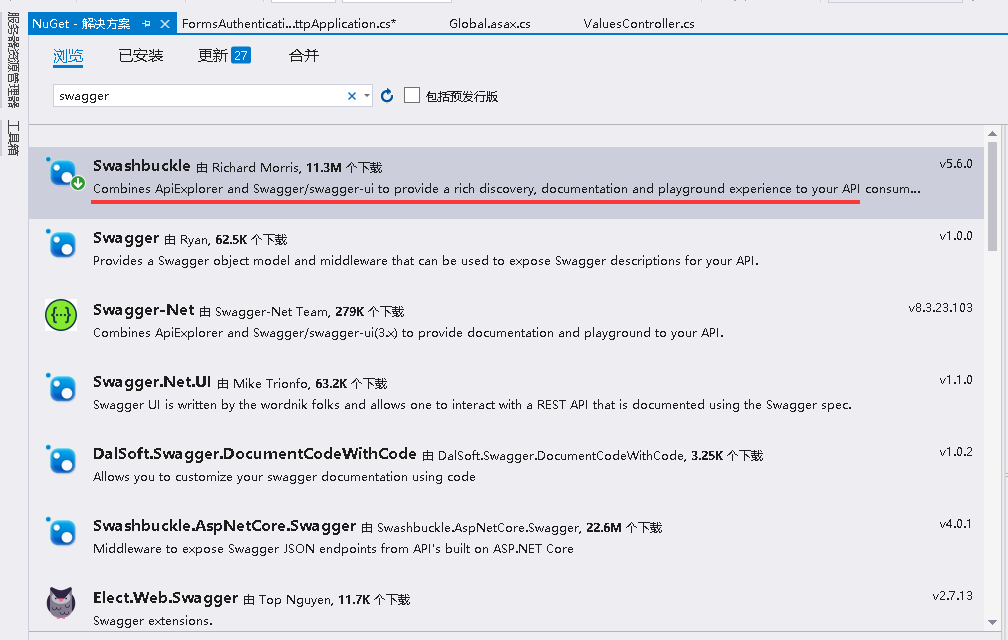This screenshot has width=1008, height=640.
Task: Select the Swashbuckle package title
Action: pyautogui.click(x=141, y=166)
